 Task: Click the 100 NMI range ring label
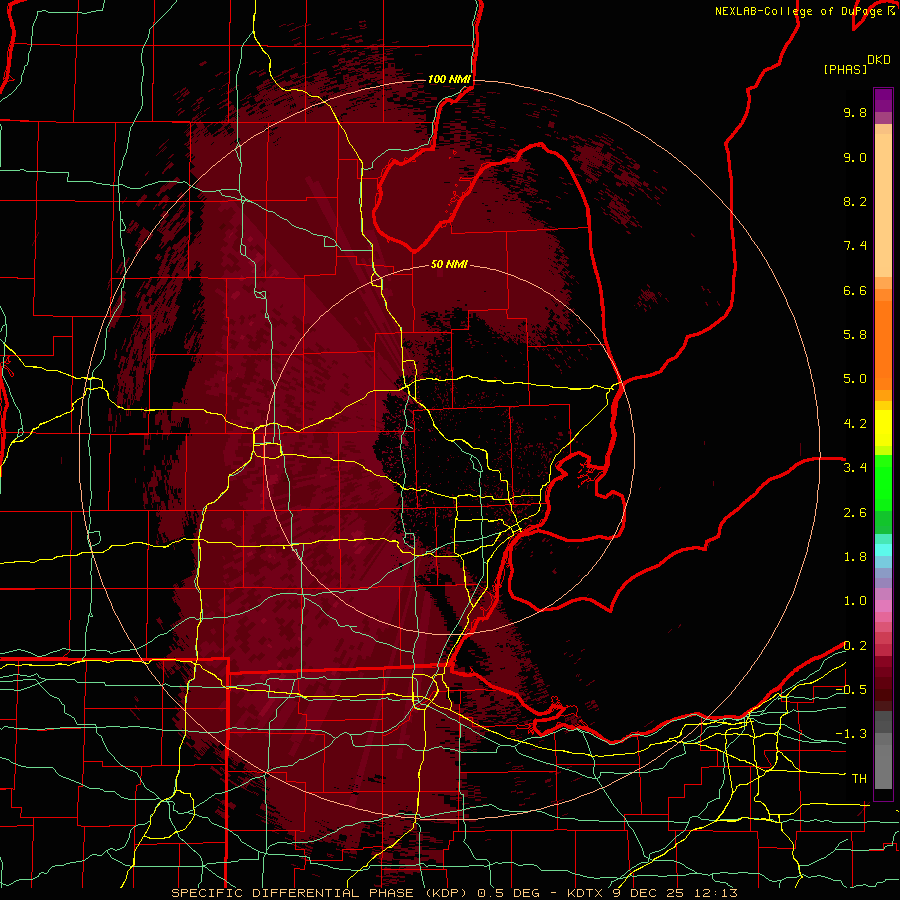click(449, 79)
